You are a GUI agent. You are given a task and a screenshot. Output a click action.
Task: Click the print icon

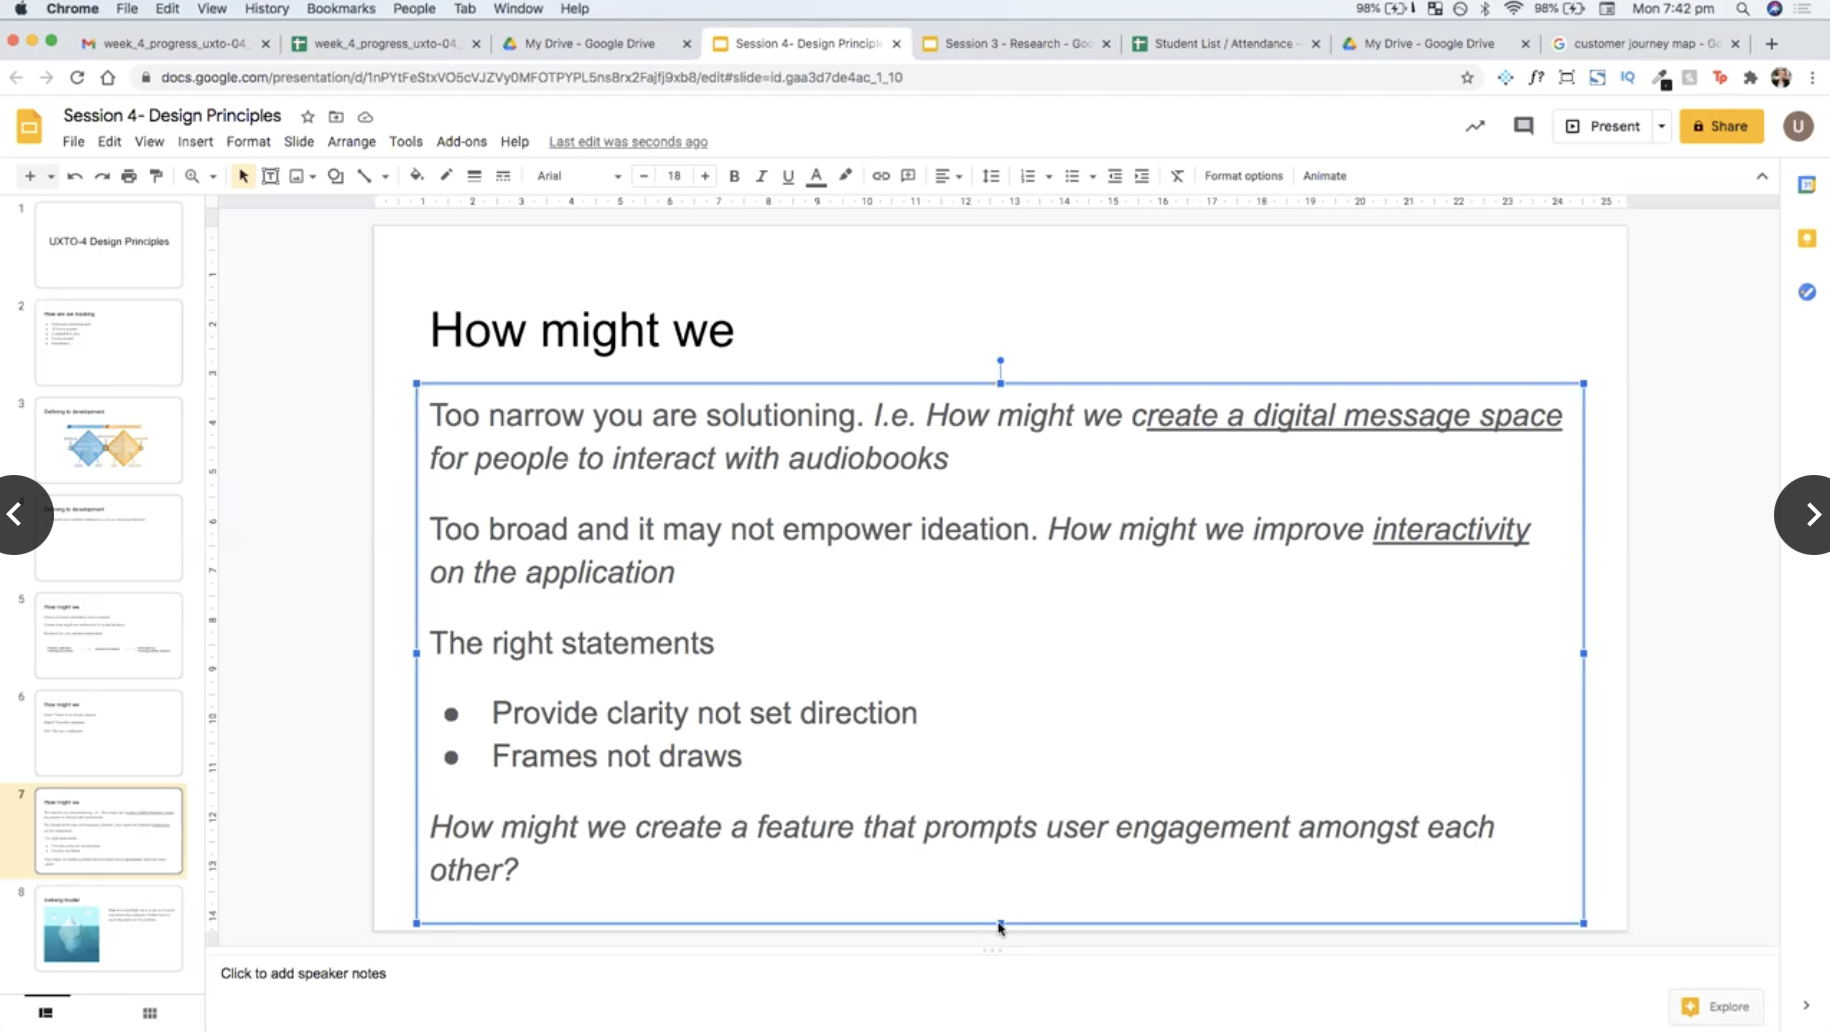(x=129, y=176)
